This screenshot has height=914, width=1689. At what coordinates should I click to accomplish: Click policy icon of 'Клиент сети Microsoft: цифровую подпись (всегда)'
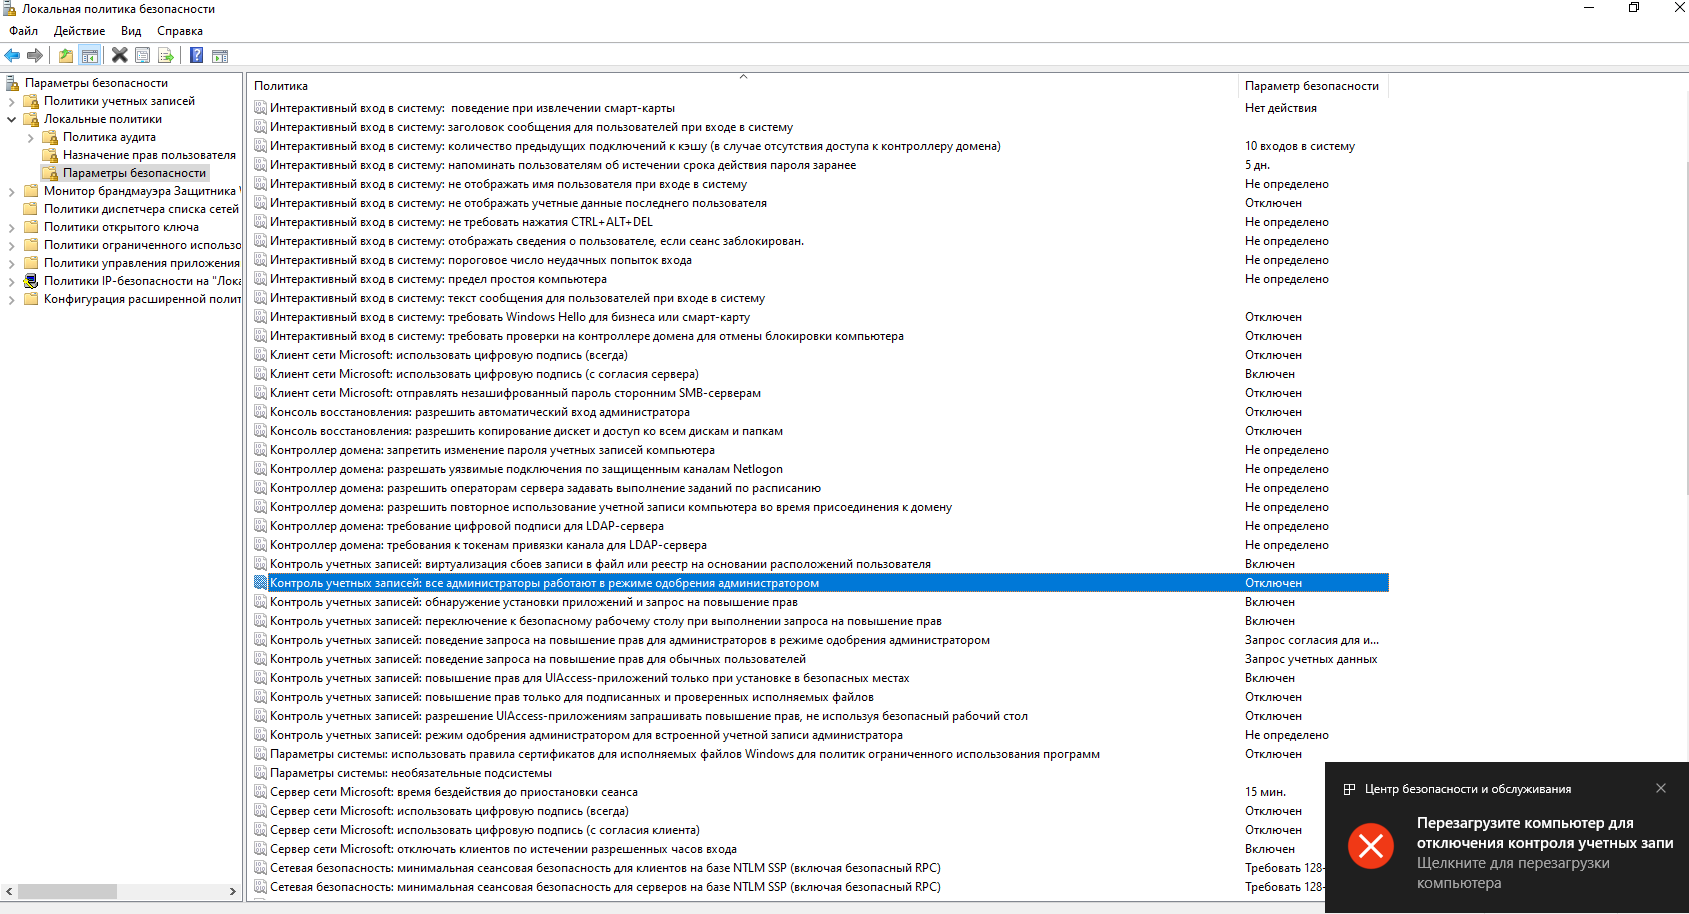click(x=260, y=355)
